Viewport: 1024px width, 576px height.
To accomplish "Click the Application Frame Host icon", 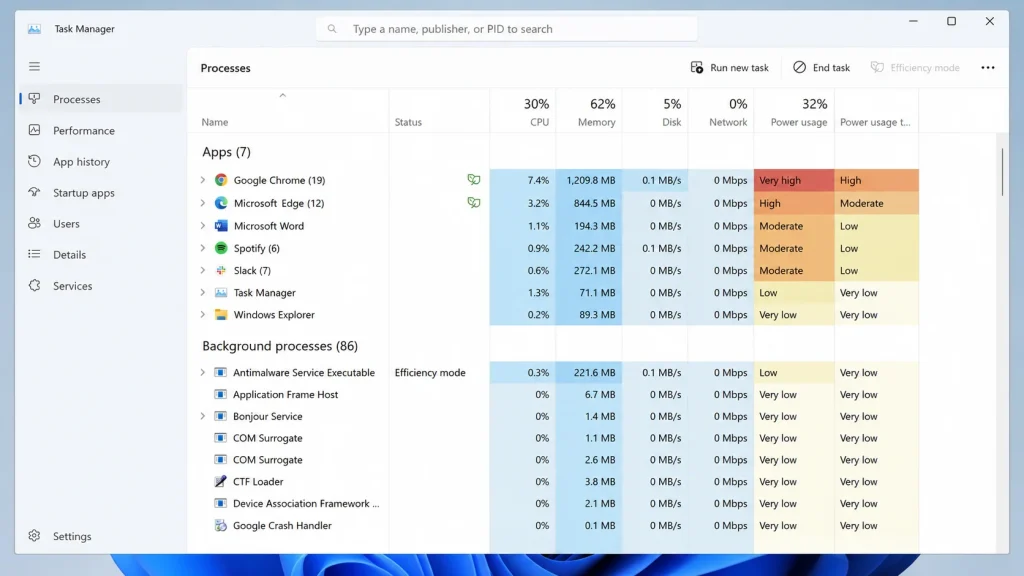I will click(220, 394).
